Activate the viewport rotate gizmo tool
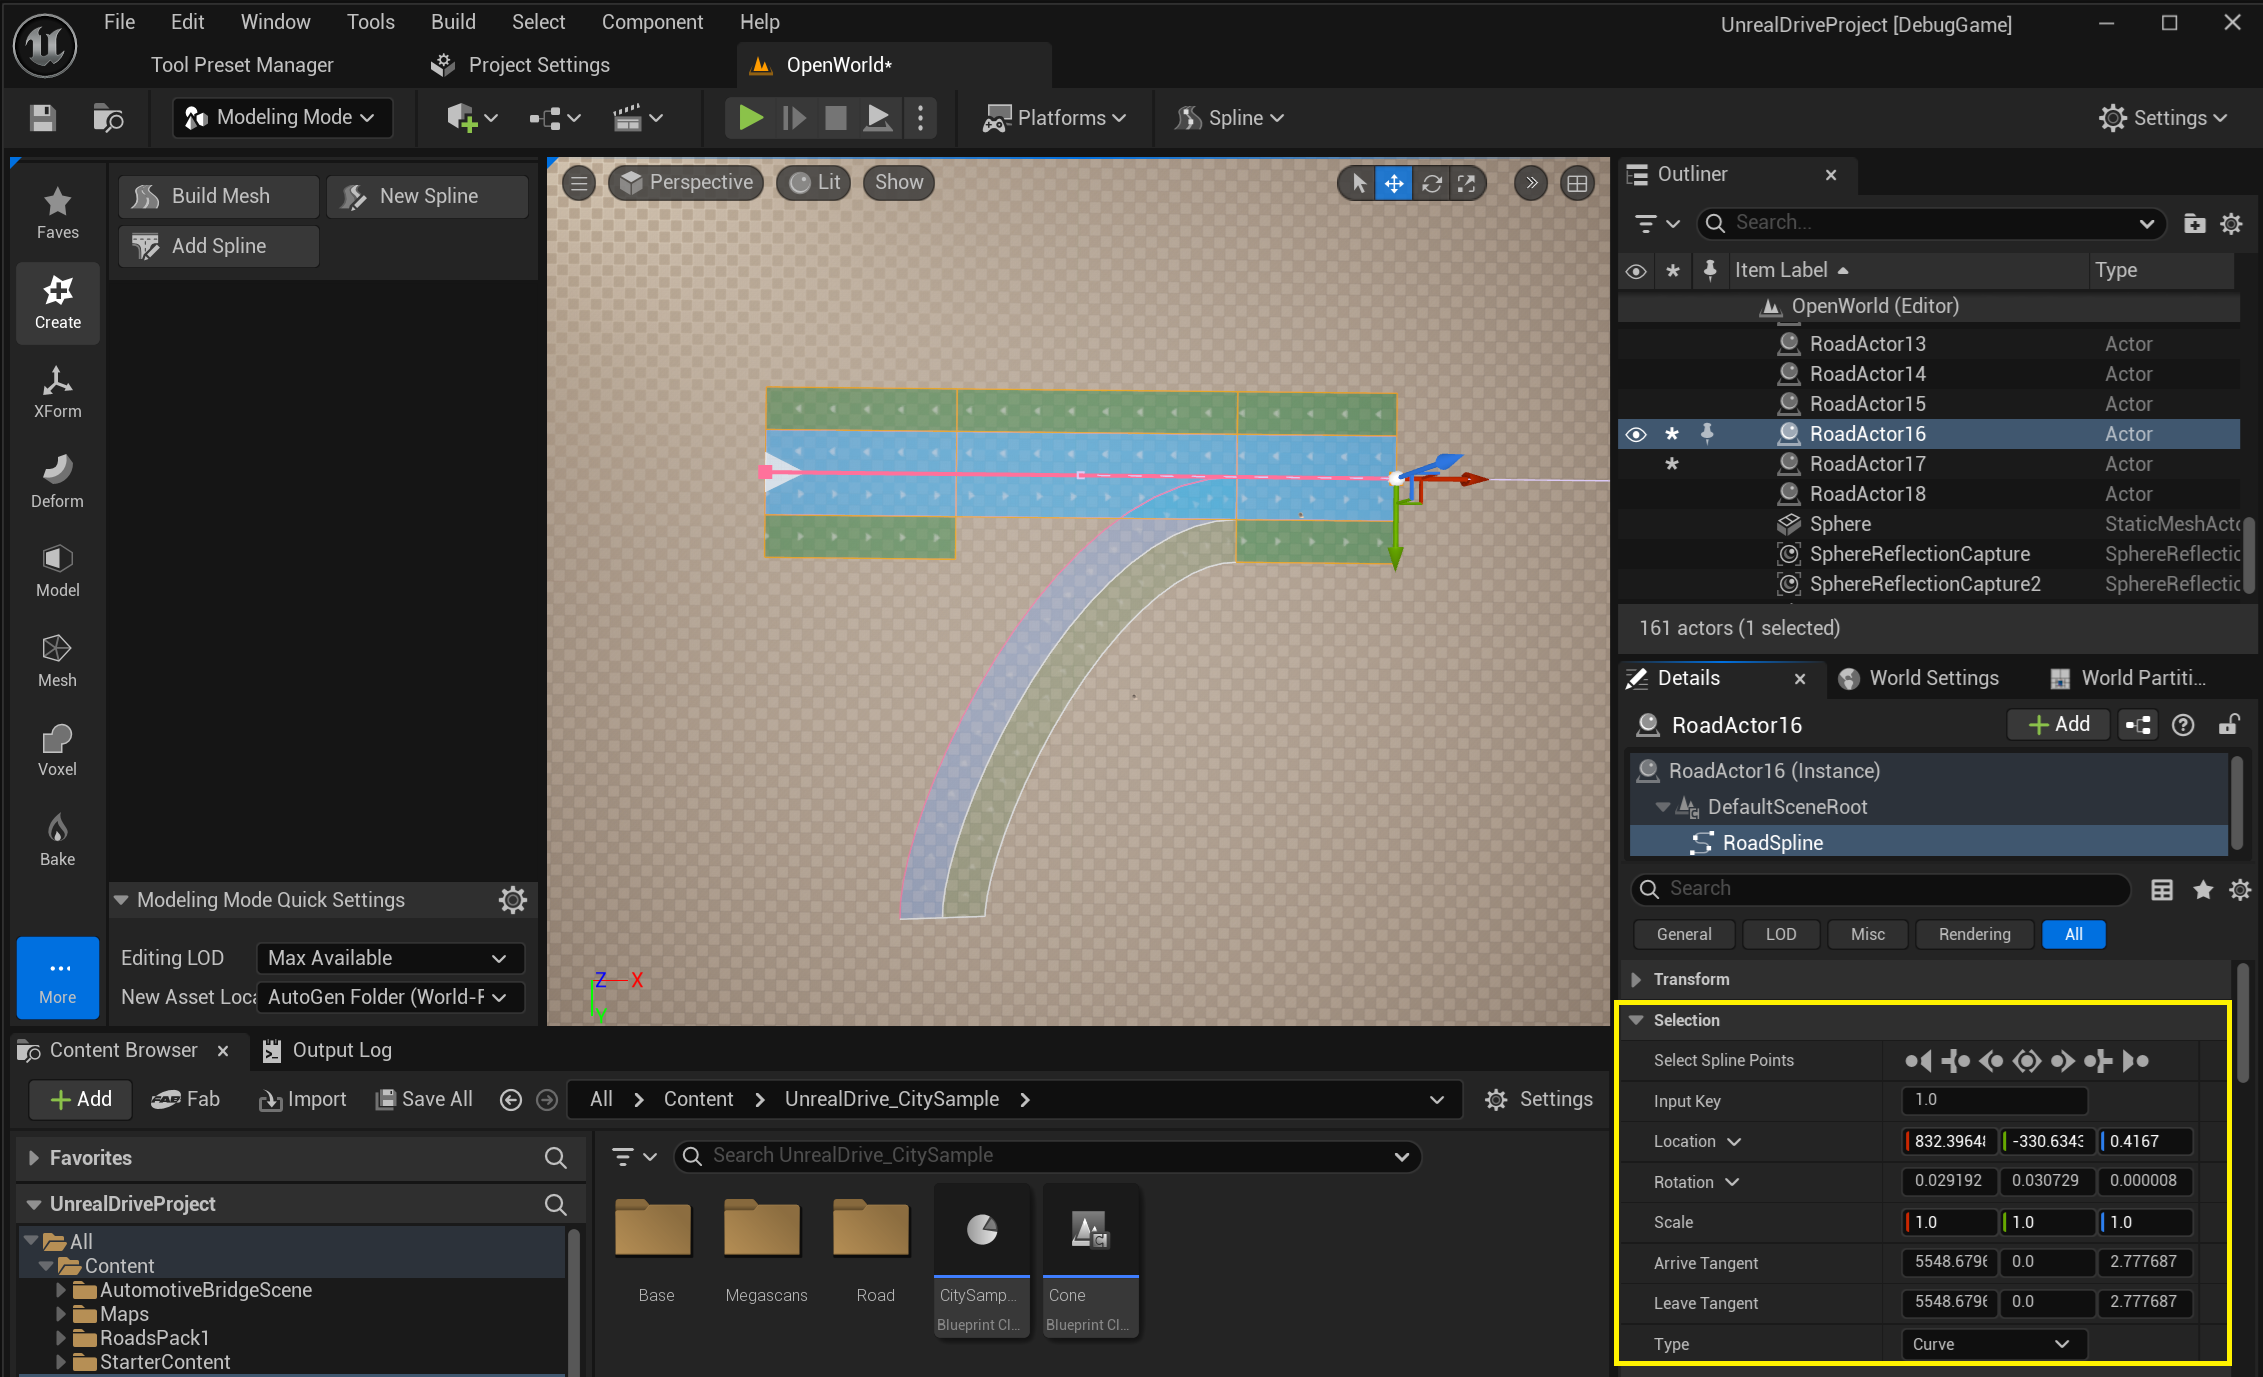Viewport: 2263px width, 1377px height. tap(1431, 183)
